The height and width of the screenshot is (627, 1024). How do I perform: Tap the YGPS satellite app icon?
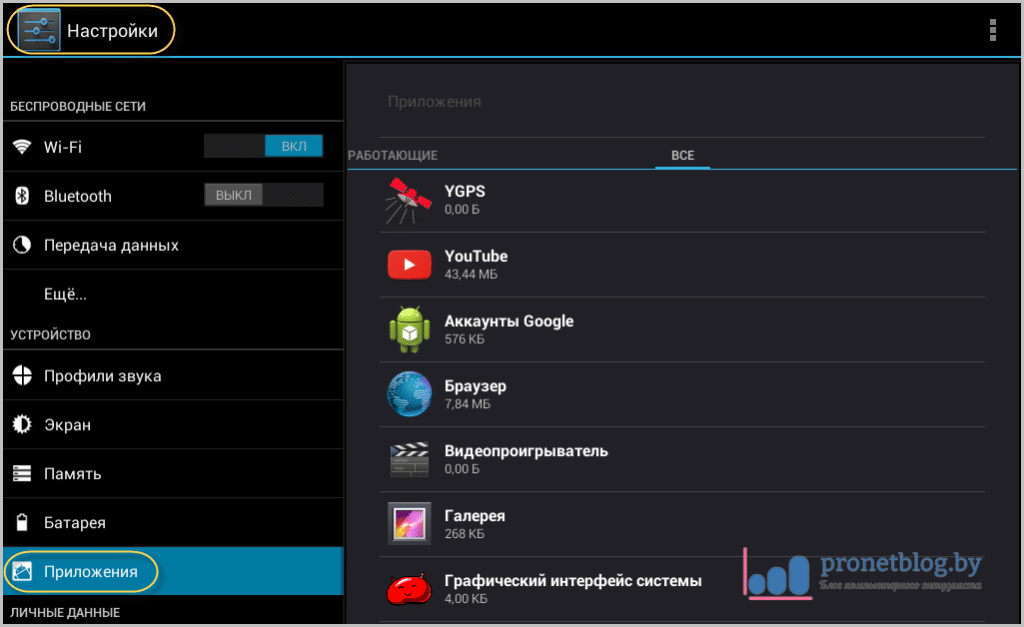[408, 199]
